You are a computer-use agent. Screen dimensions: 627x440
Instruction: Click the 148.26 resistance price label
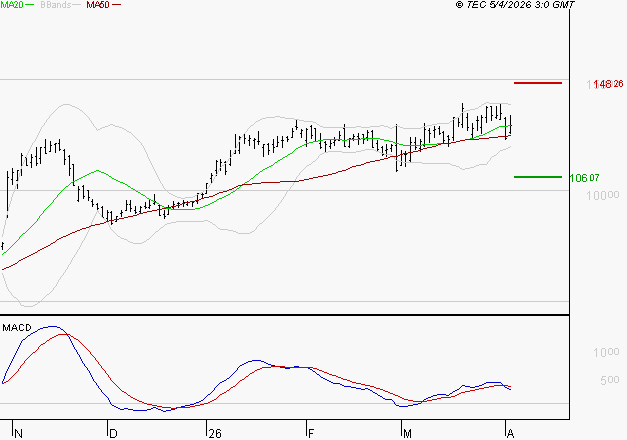(608, 84)
